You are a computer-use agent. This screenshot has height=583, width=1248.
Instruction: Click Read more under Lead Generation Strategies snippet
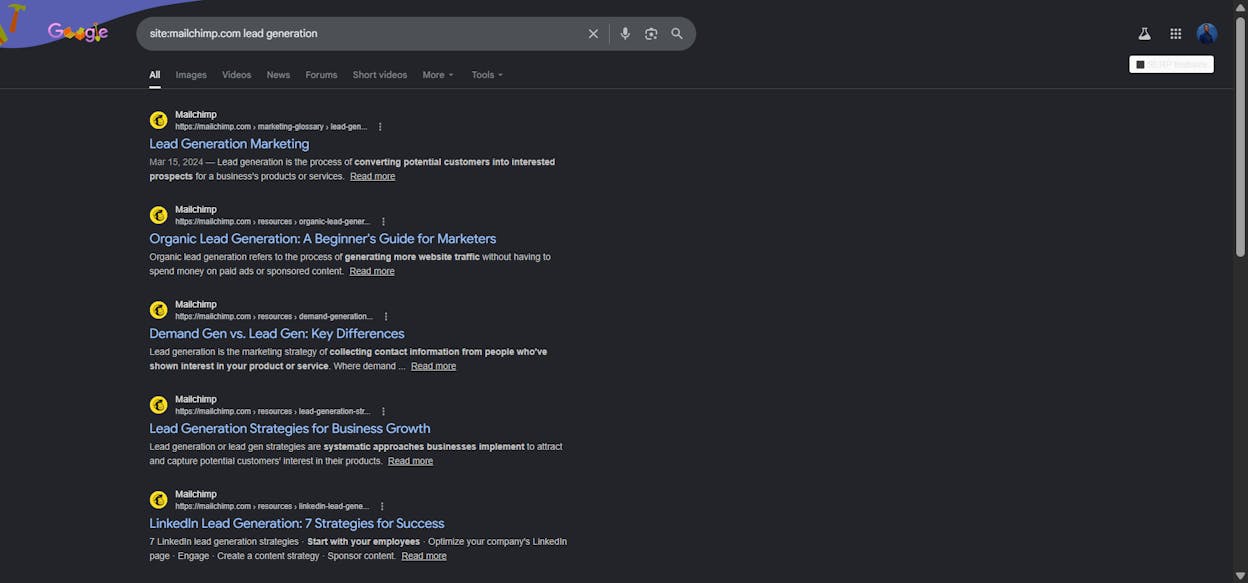(x=410, y=461)
